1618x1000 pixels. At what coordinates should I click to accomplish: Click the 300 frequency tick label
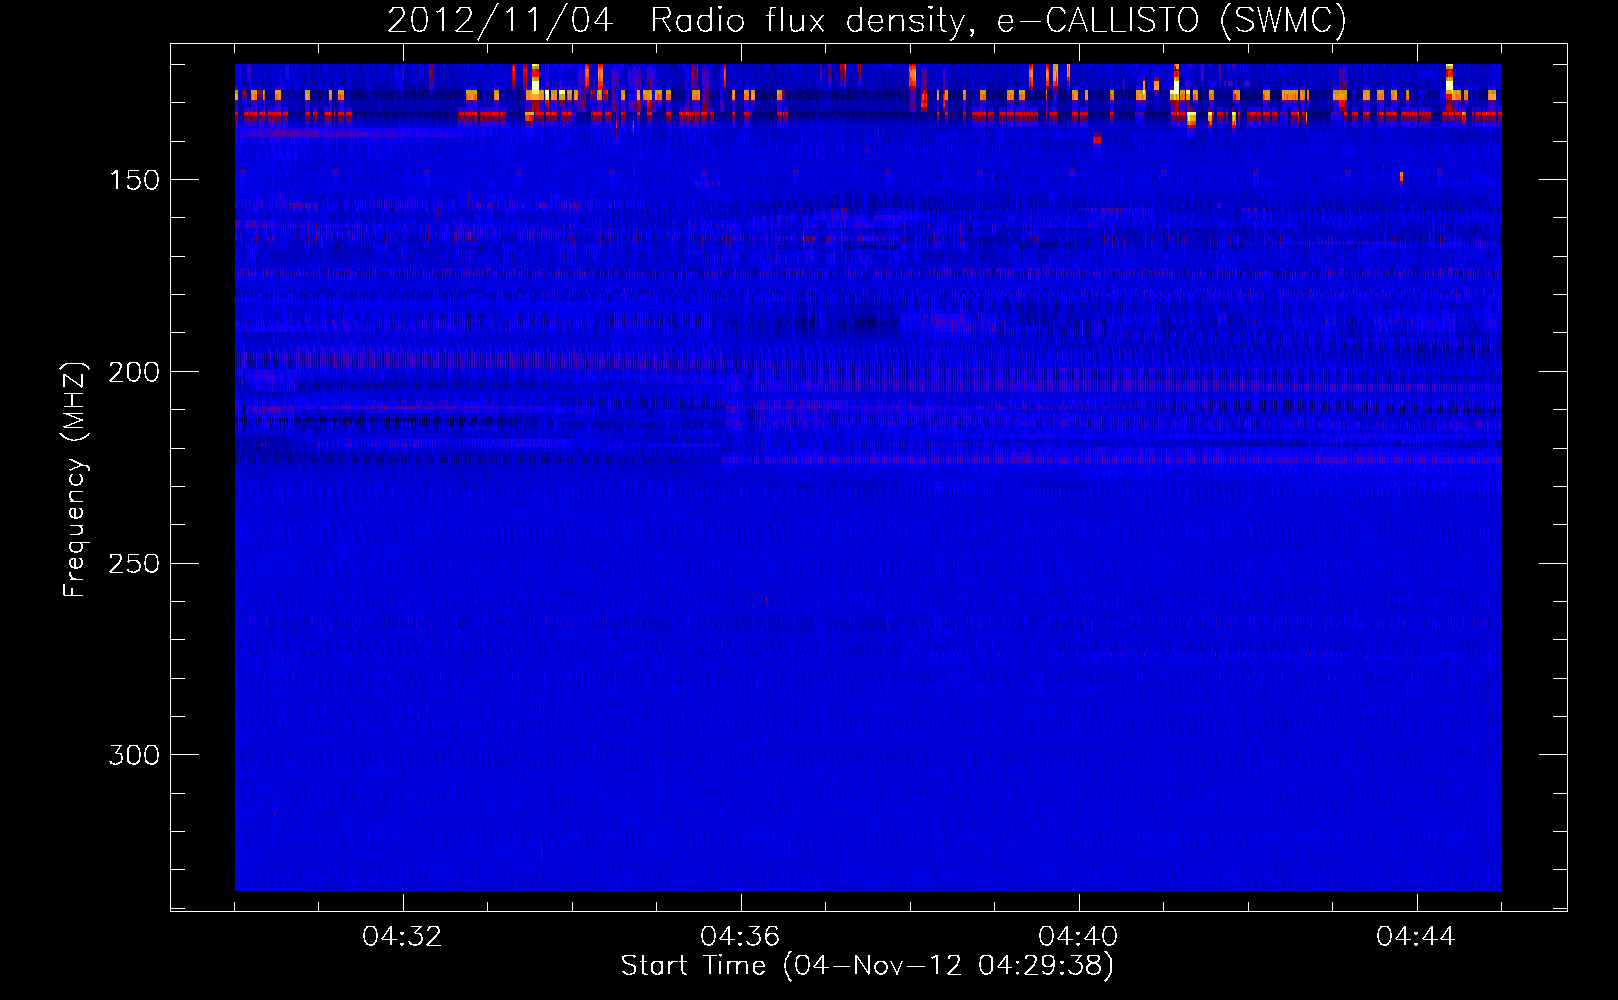coord(134,755)
